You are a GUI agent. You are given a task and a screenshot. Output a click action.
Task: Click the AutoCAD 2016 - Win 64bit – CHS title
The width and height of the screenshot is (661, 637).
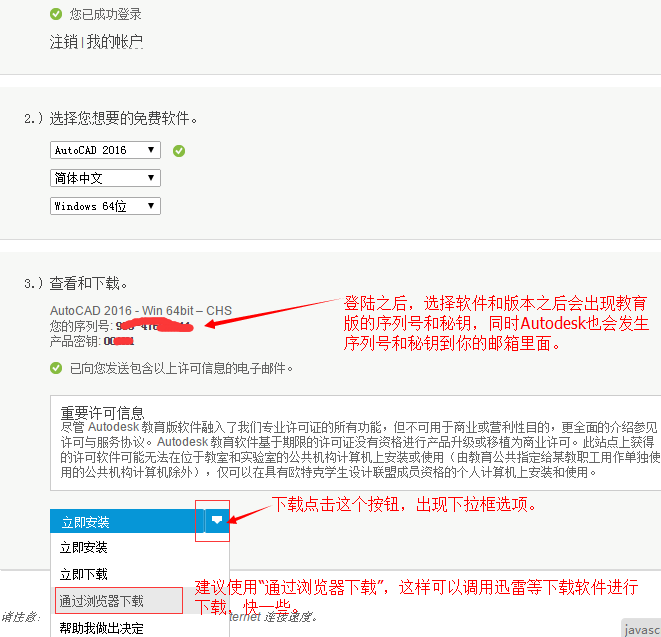click(x=141, y=311)
